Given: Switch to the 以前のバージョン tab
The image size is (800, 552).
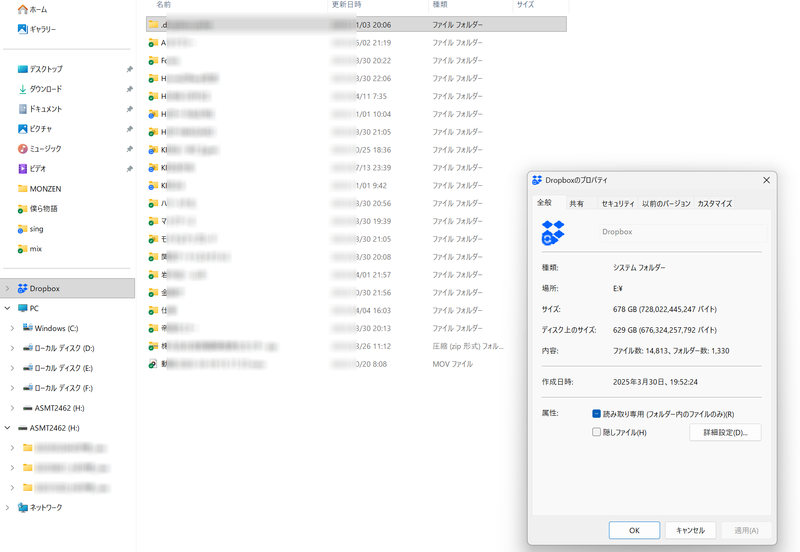Looking at the screenshot, I should 666,204.
